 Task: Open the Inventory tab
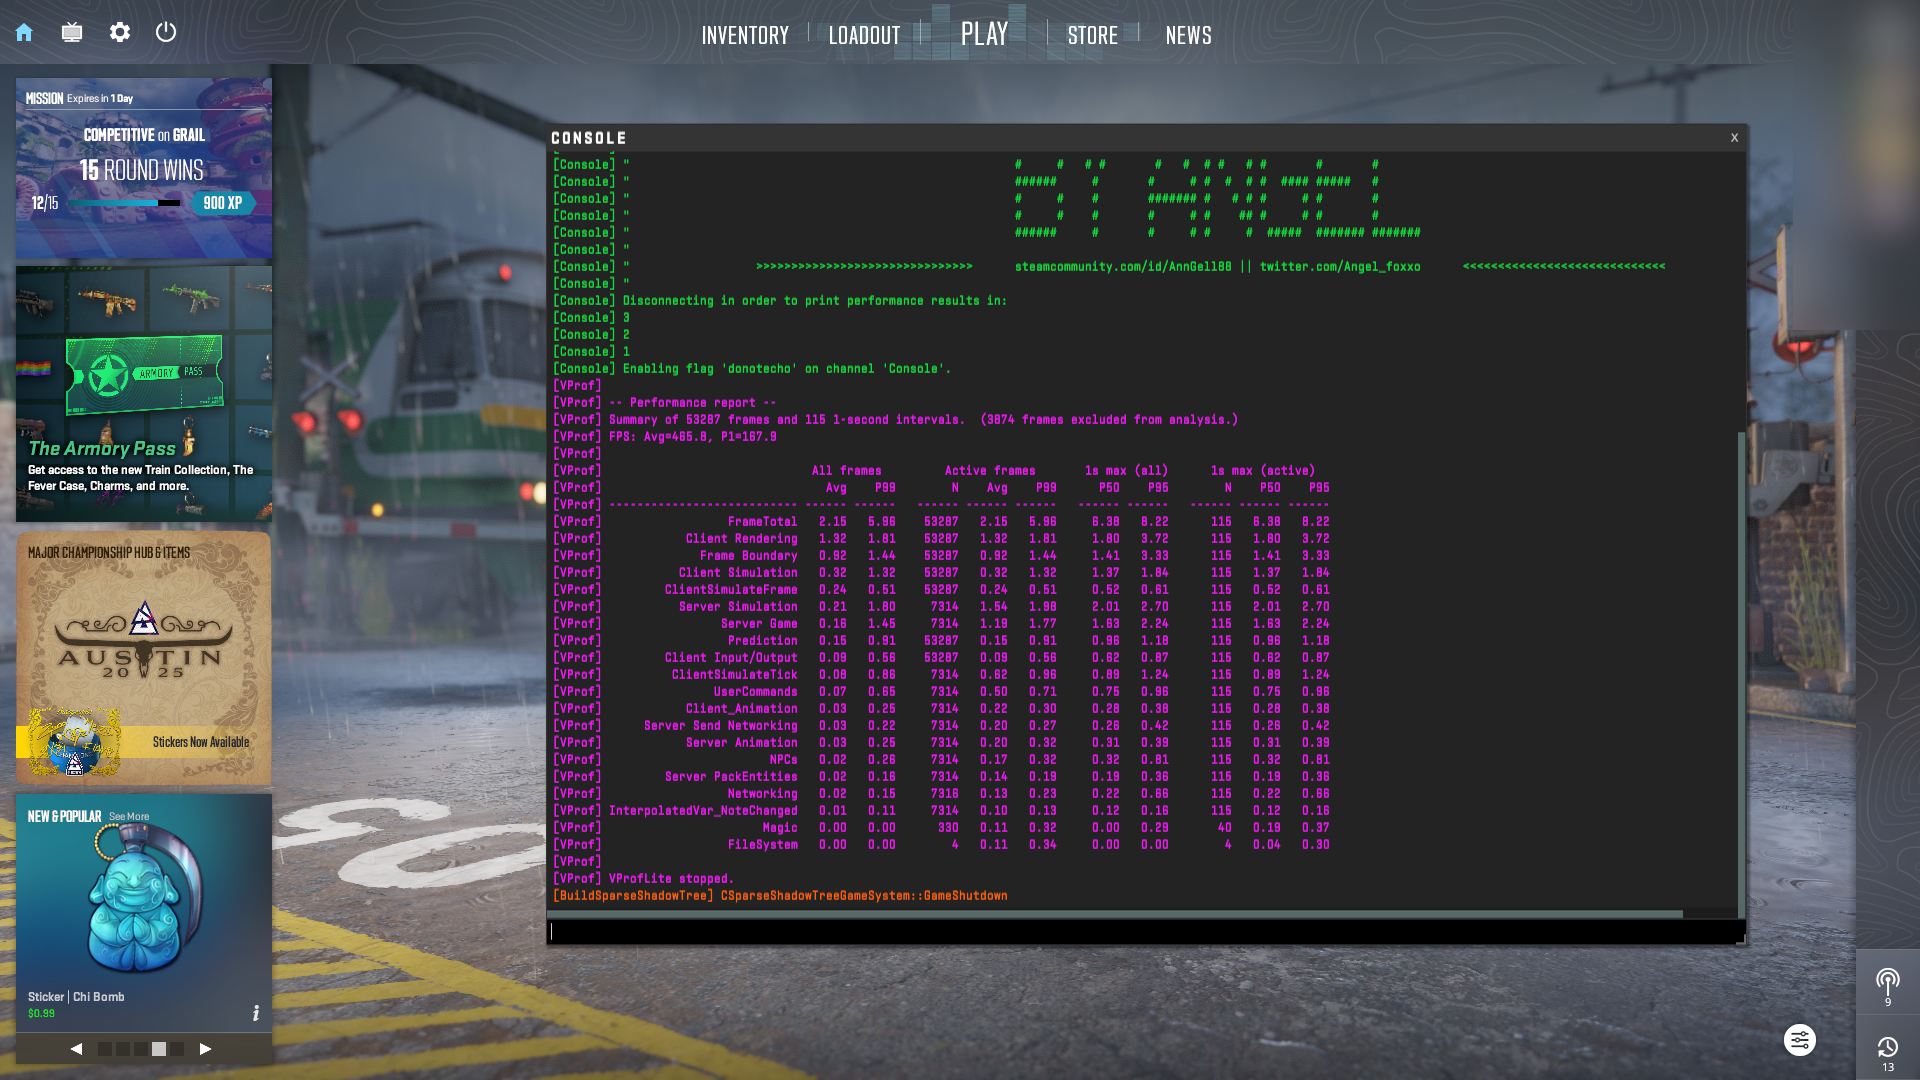(745, 35)
